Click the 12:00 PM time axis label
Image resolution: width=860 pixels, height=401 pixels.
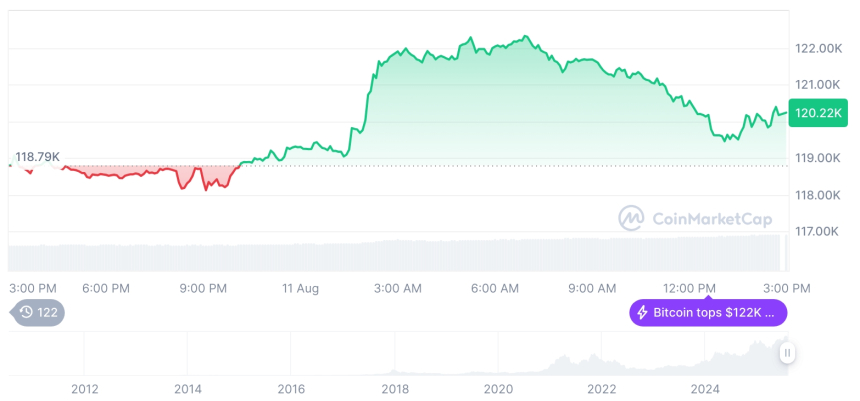point(691,288)
